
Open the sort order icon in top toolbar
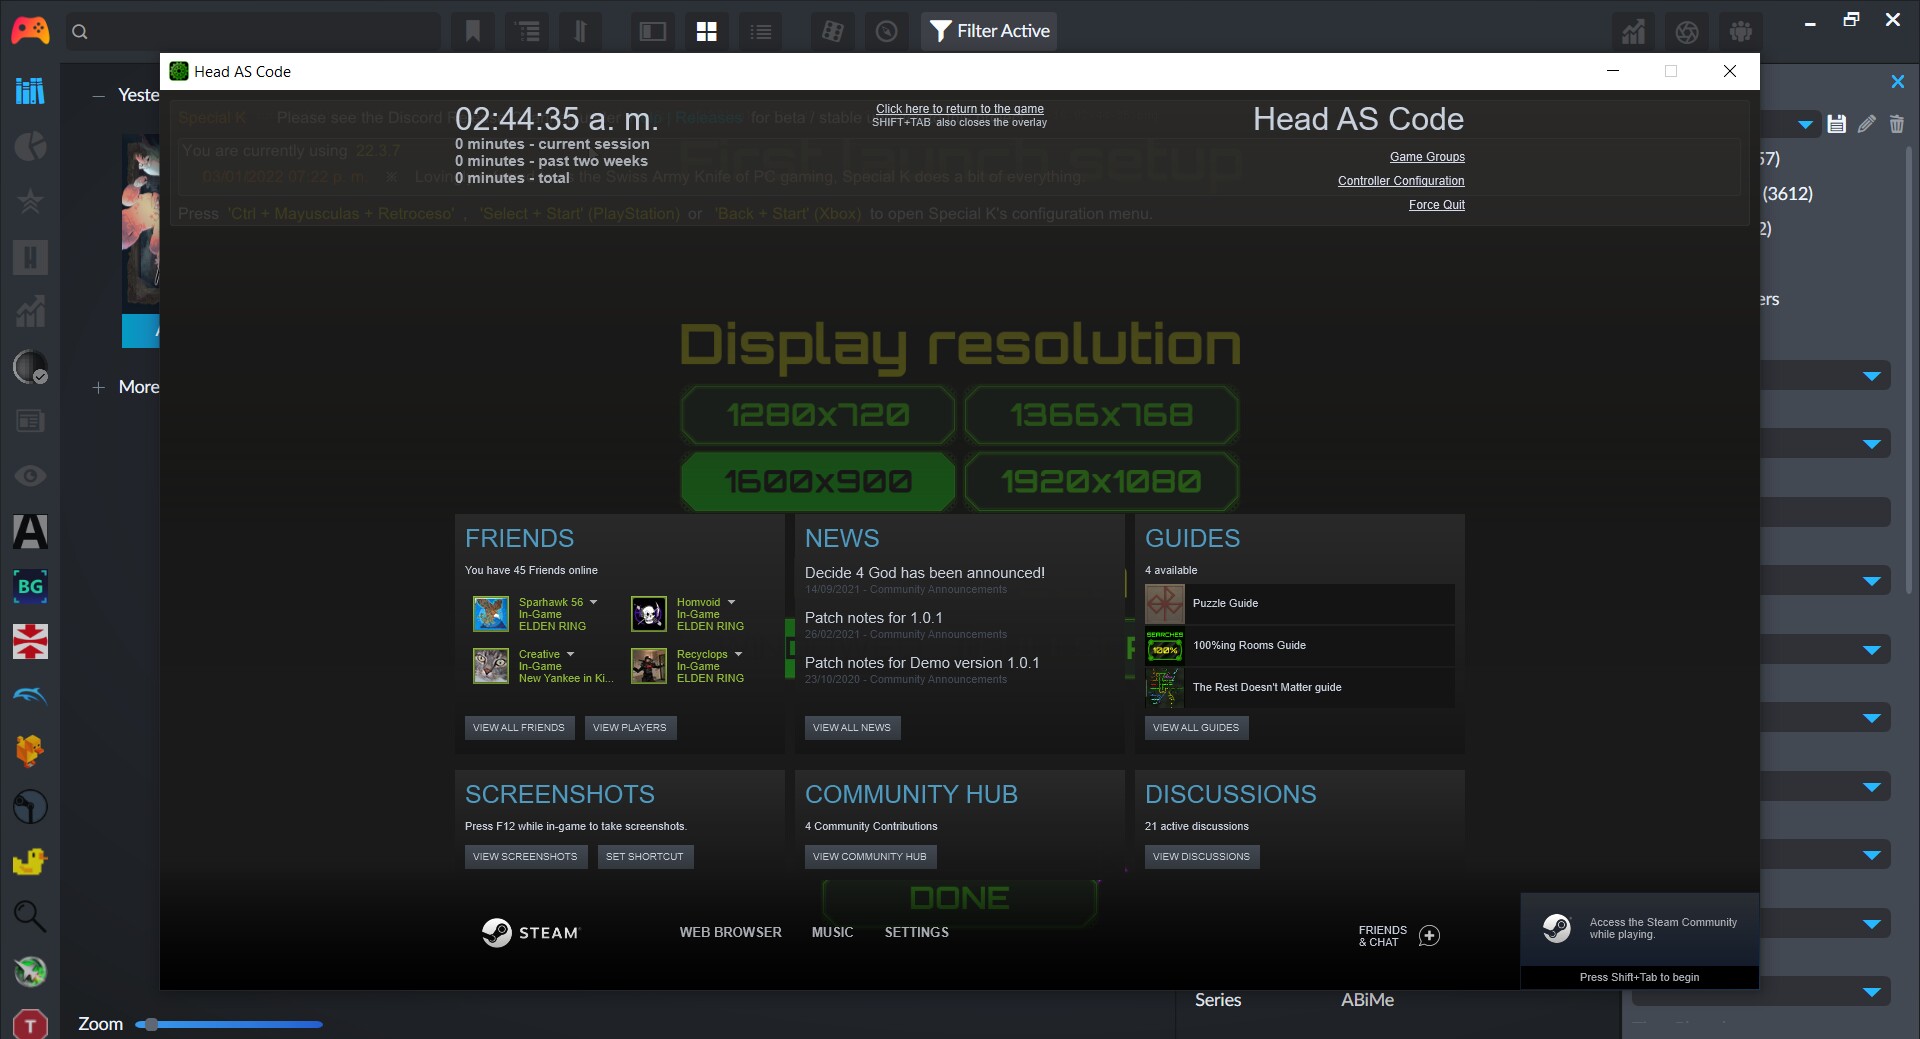[580, 31]
